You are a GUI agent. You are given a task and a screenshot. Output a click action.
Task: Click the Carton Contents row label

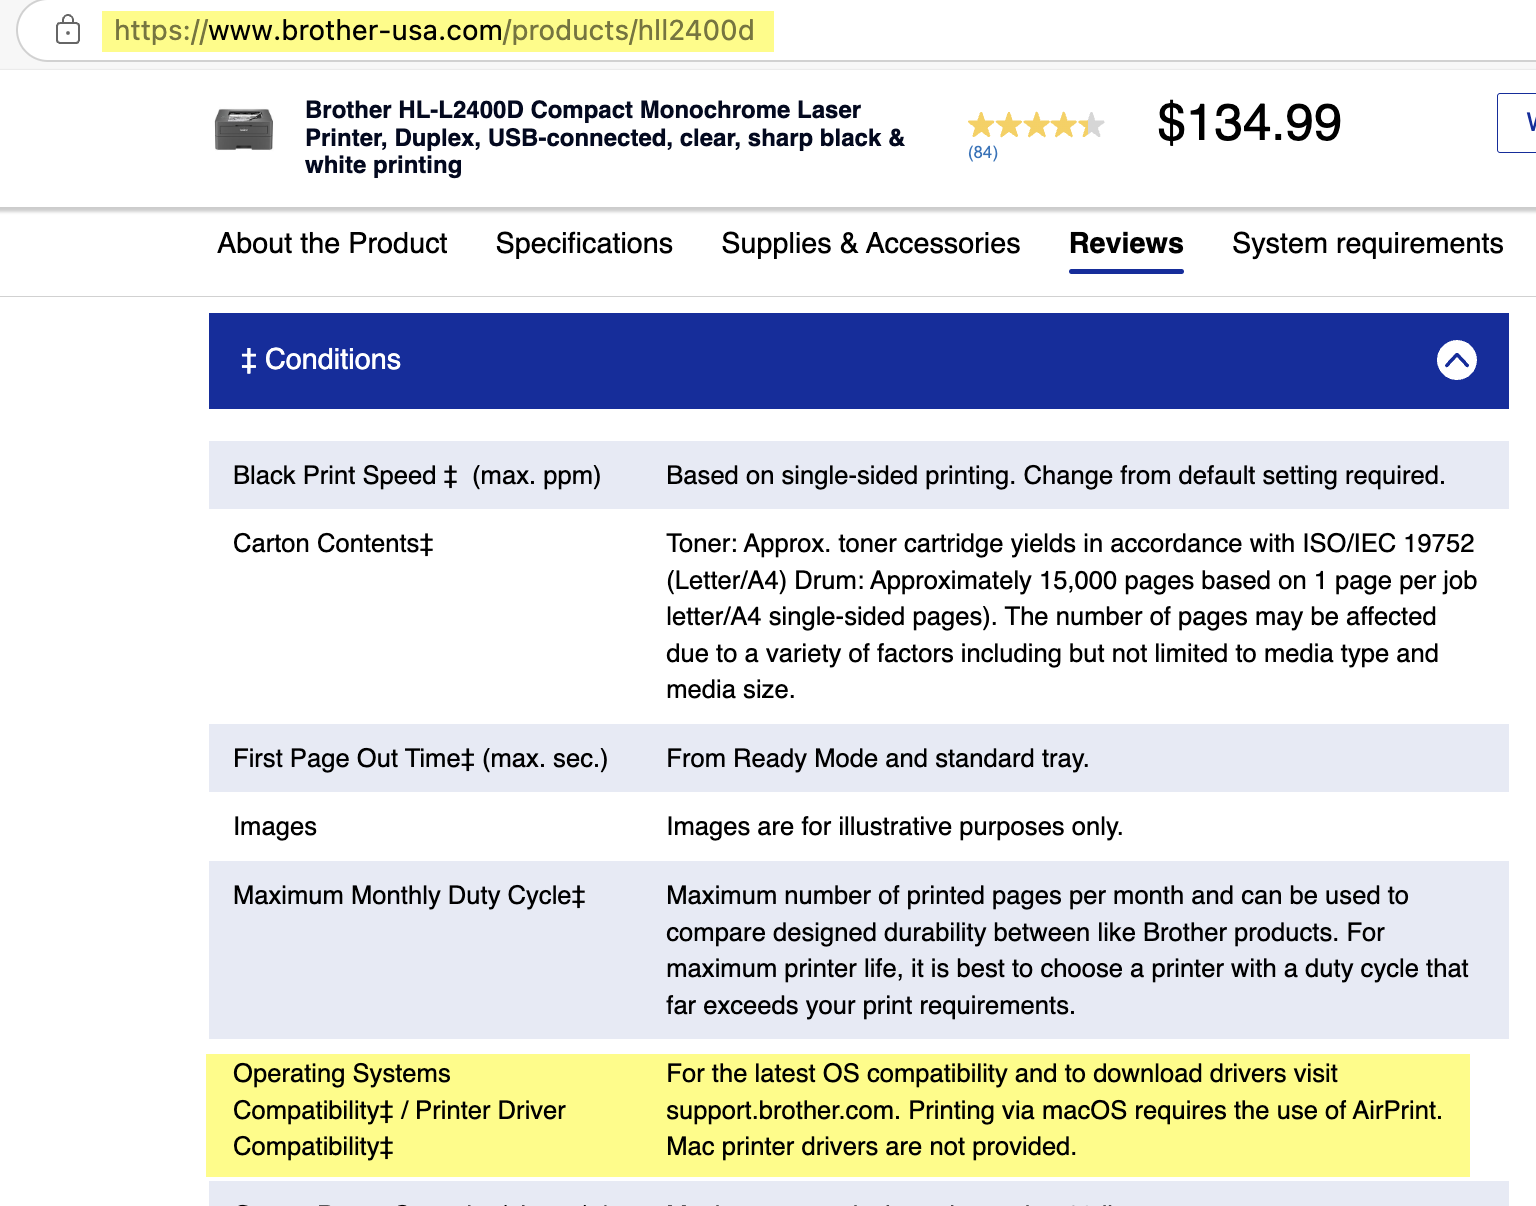click(333, 544)
